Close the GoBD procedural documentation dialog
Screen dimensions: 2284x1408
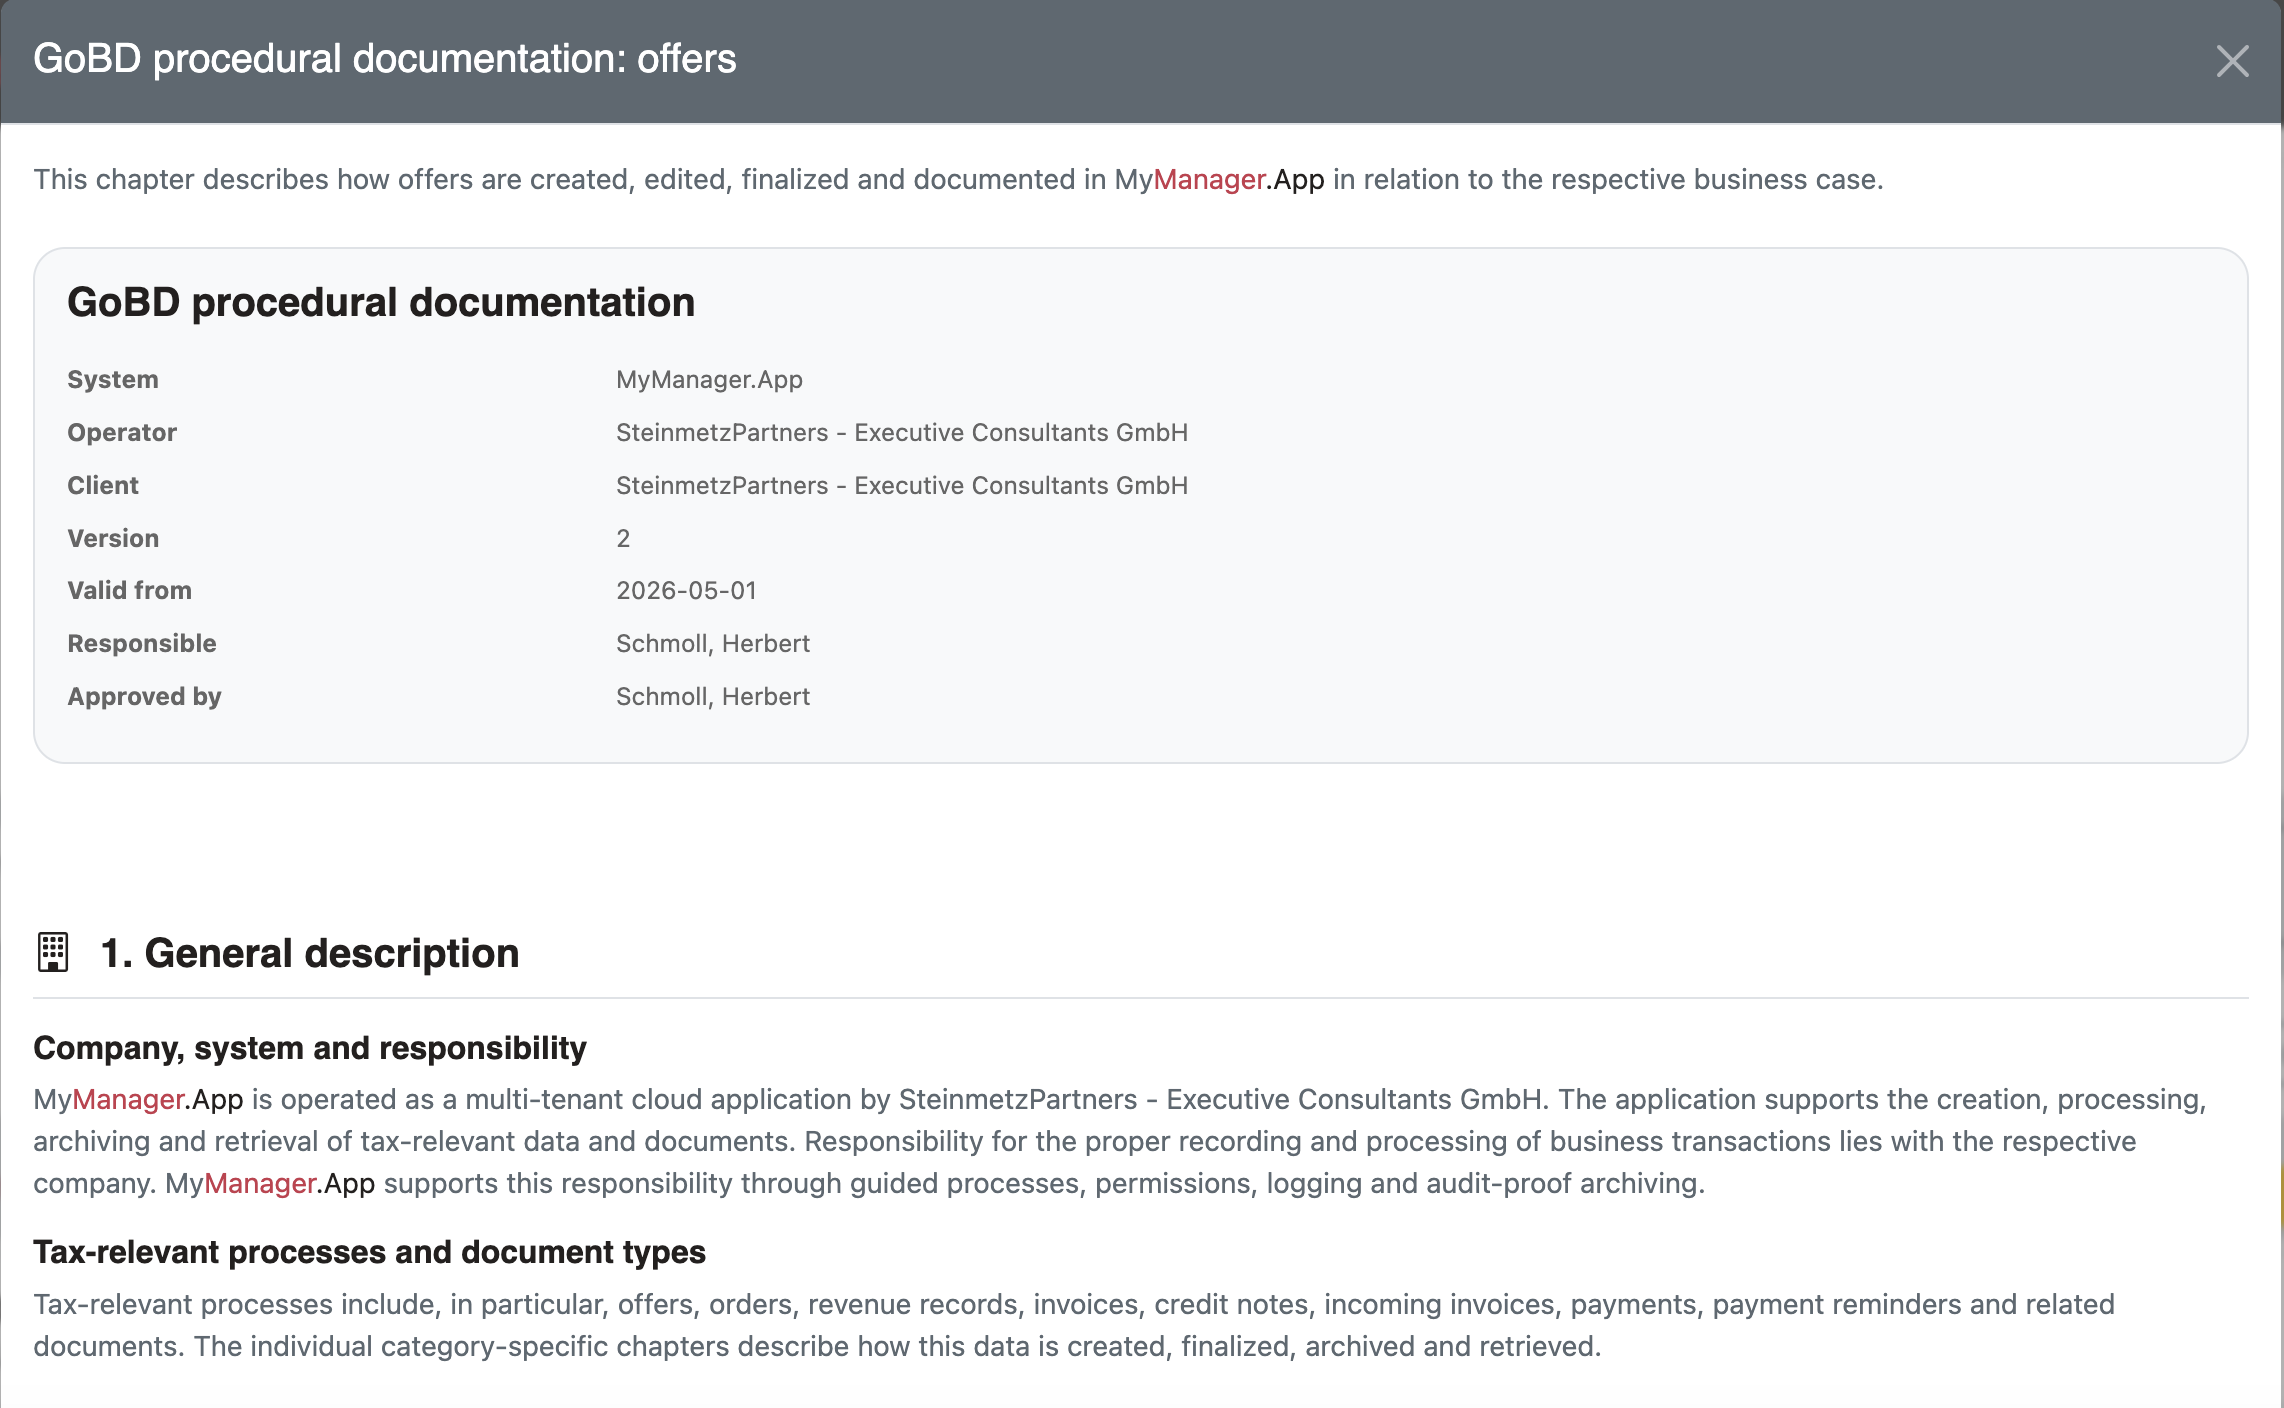point(2232,61)
